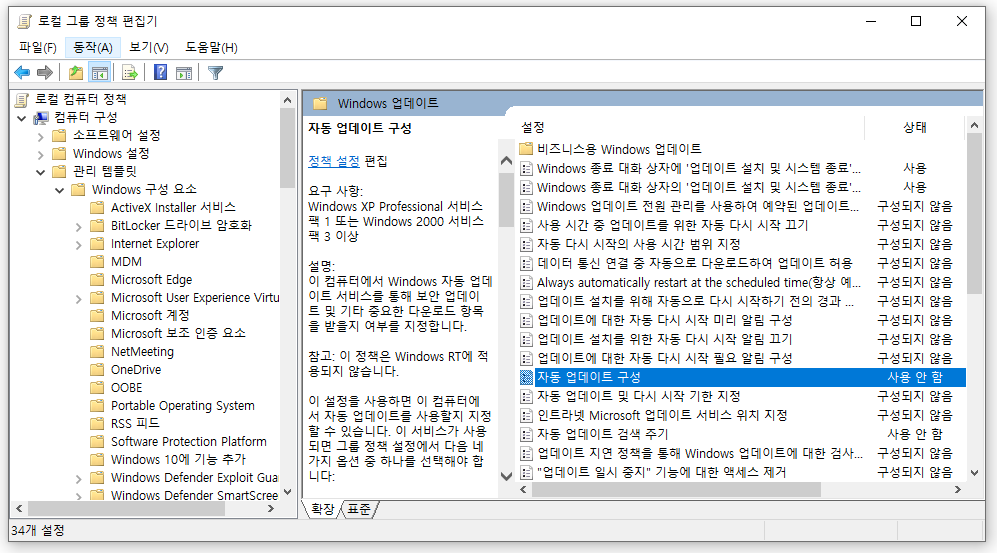
Task: Click the policy icon beside "업데이트 일시 중지" 기능에 대한 액세스 제거
Action: coord(526,473)
